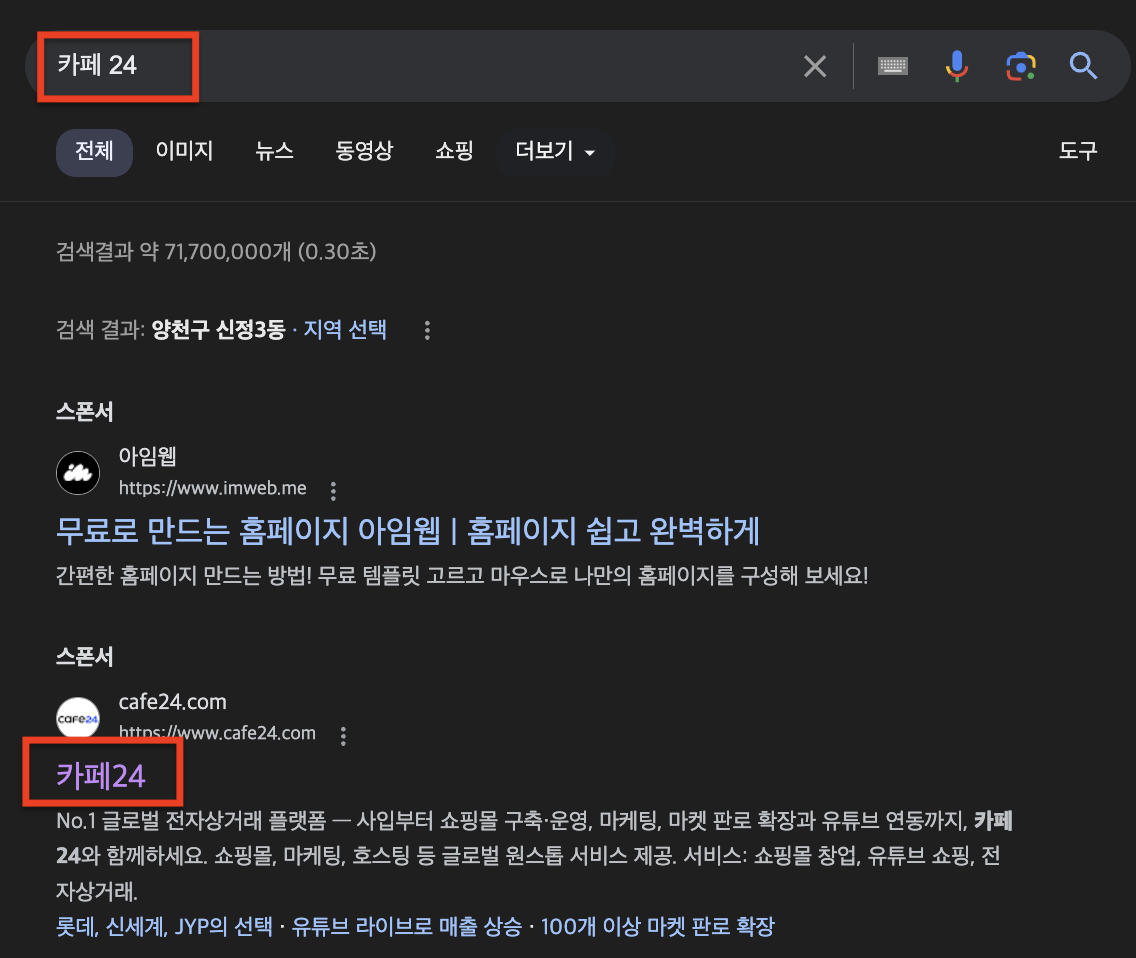
Task: Open the 롯데, 신세계, JYP의 선택 sitelink
Action: 164,926
